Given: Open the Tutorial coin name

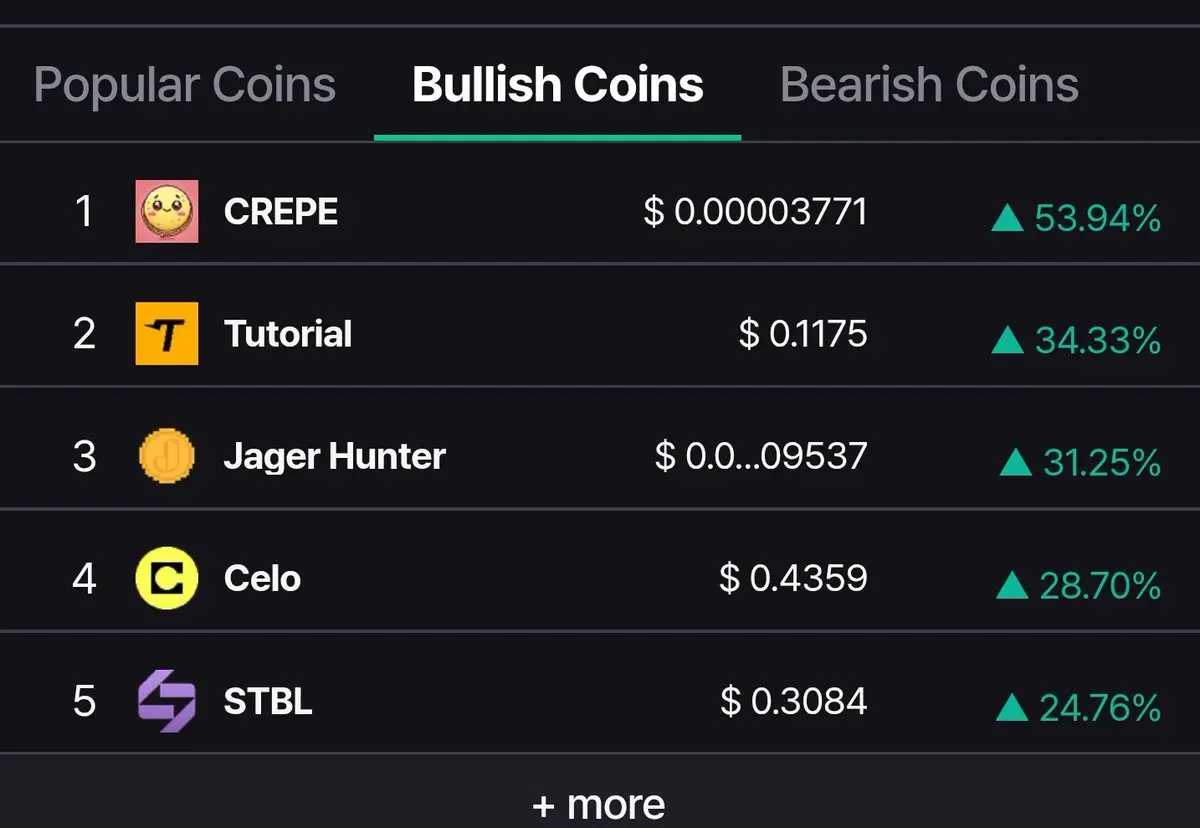Looking at the screenshot, I should pos(288,334).
